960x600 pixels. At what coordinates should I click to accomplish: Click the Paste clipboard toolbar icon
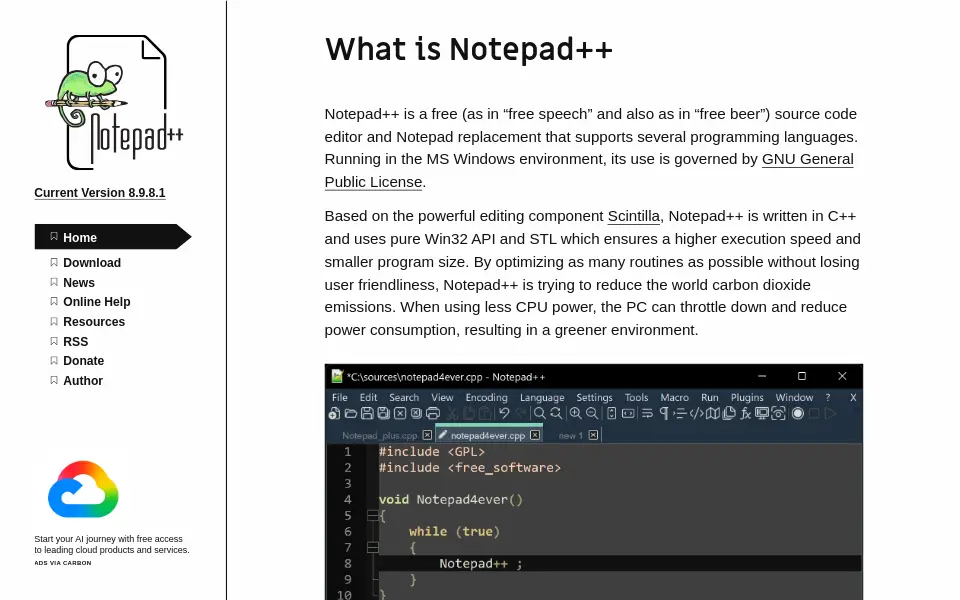click(485, 413)
